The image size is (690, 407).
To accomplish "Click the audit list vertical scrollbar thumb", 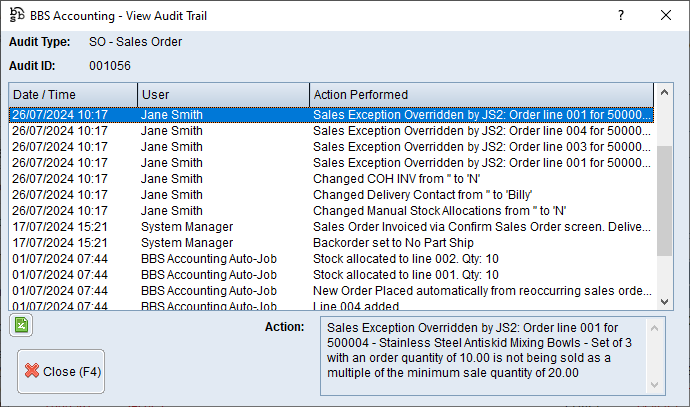I will [665, 188].
